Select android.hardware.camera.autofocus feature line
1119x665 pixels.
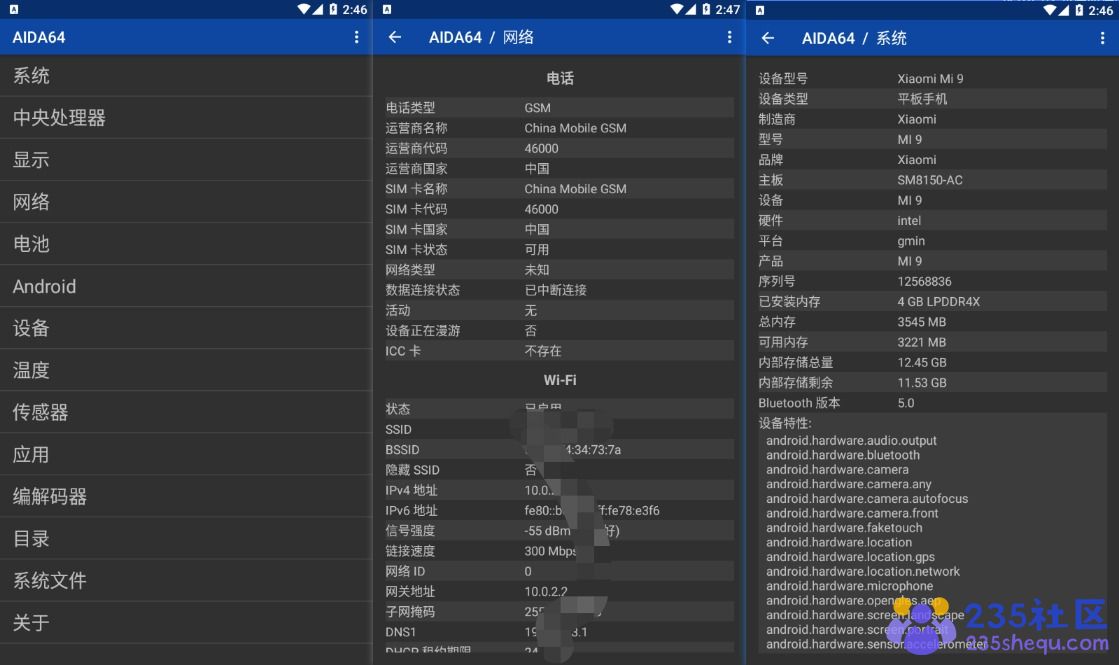(x=867, y=499)
